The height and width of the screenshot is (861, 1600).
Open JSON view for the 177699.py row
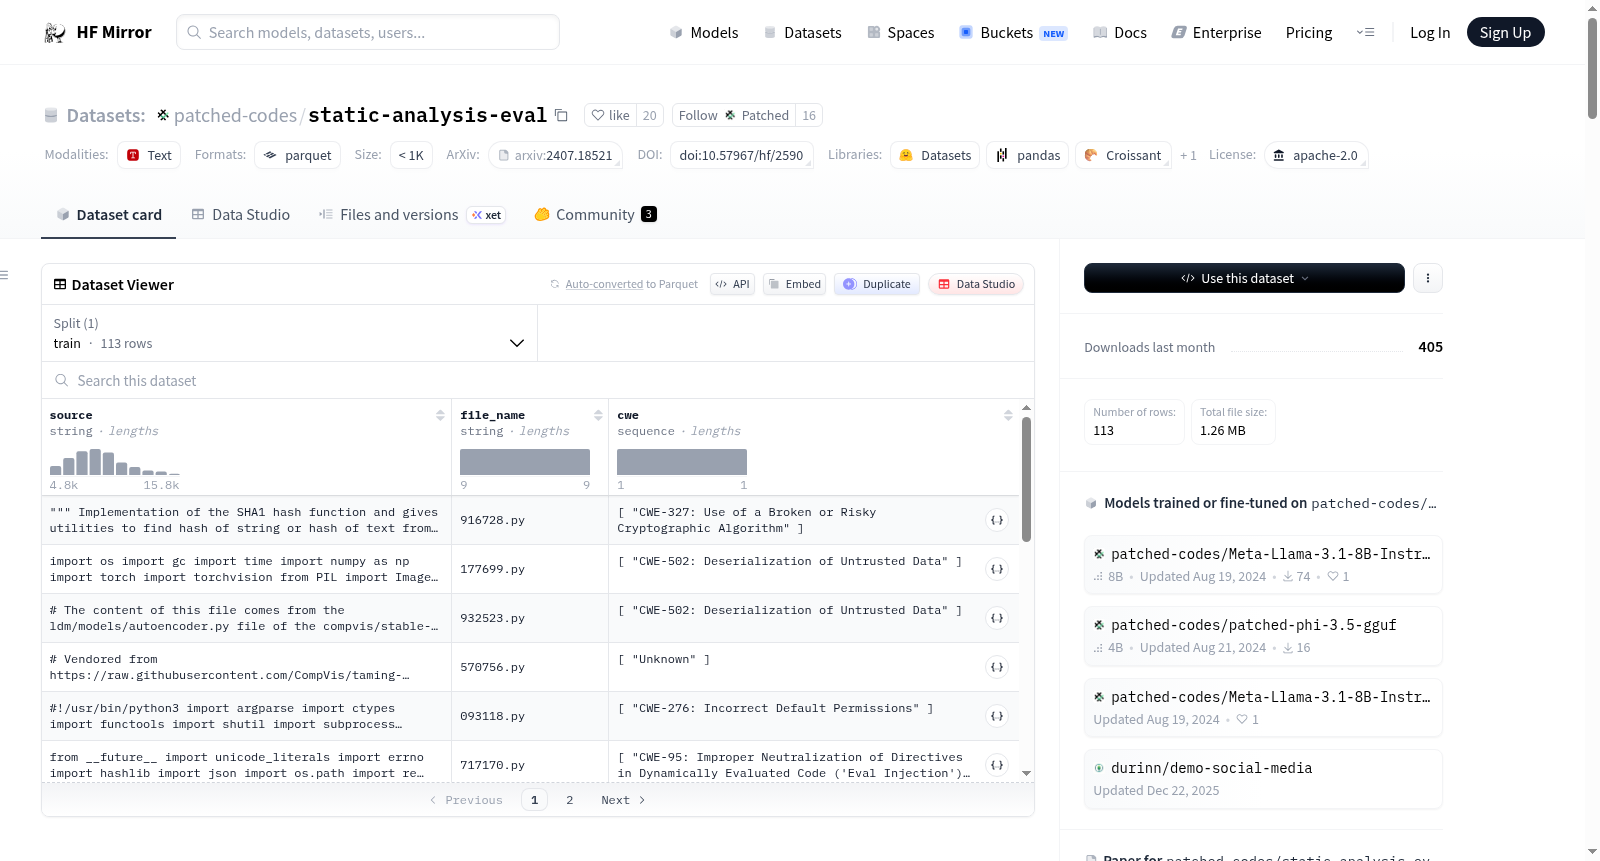(997, 569)
